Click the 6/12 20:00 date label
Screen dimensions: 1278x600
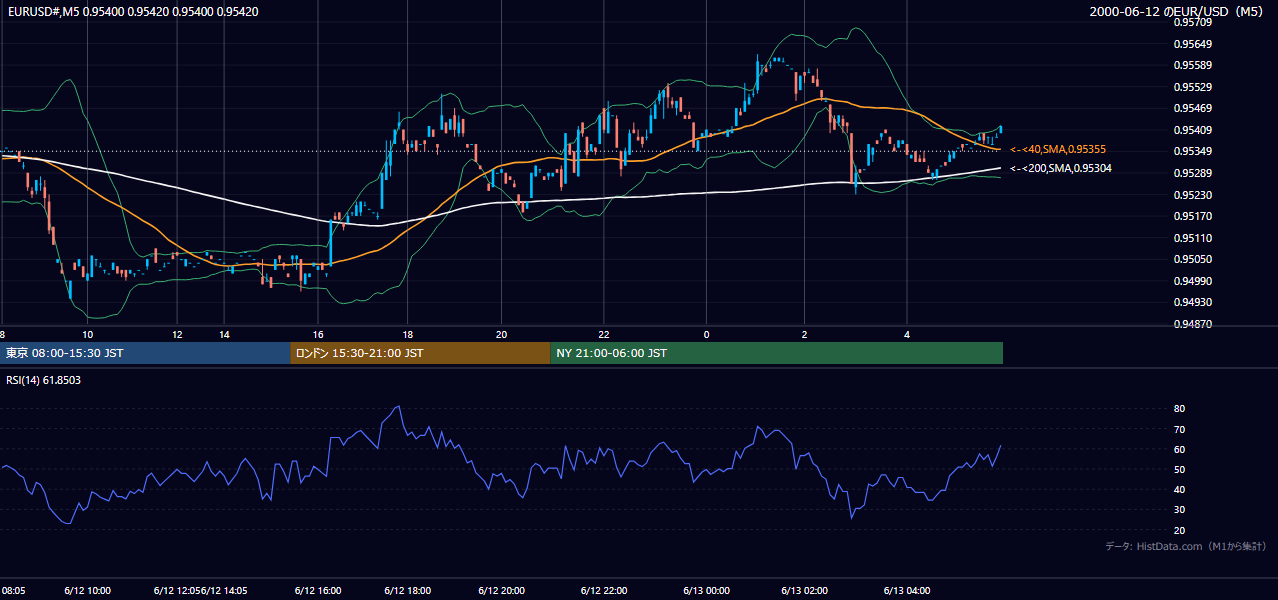[502, 590]
